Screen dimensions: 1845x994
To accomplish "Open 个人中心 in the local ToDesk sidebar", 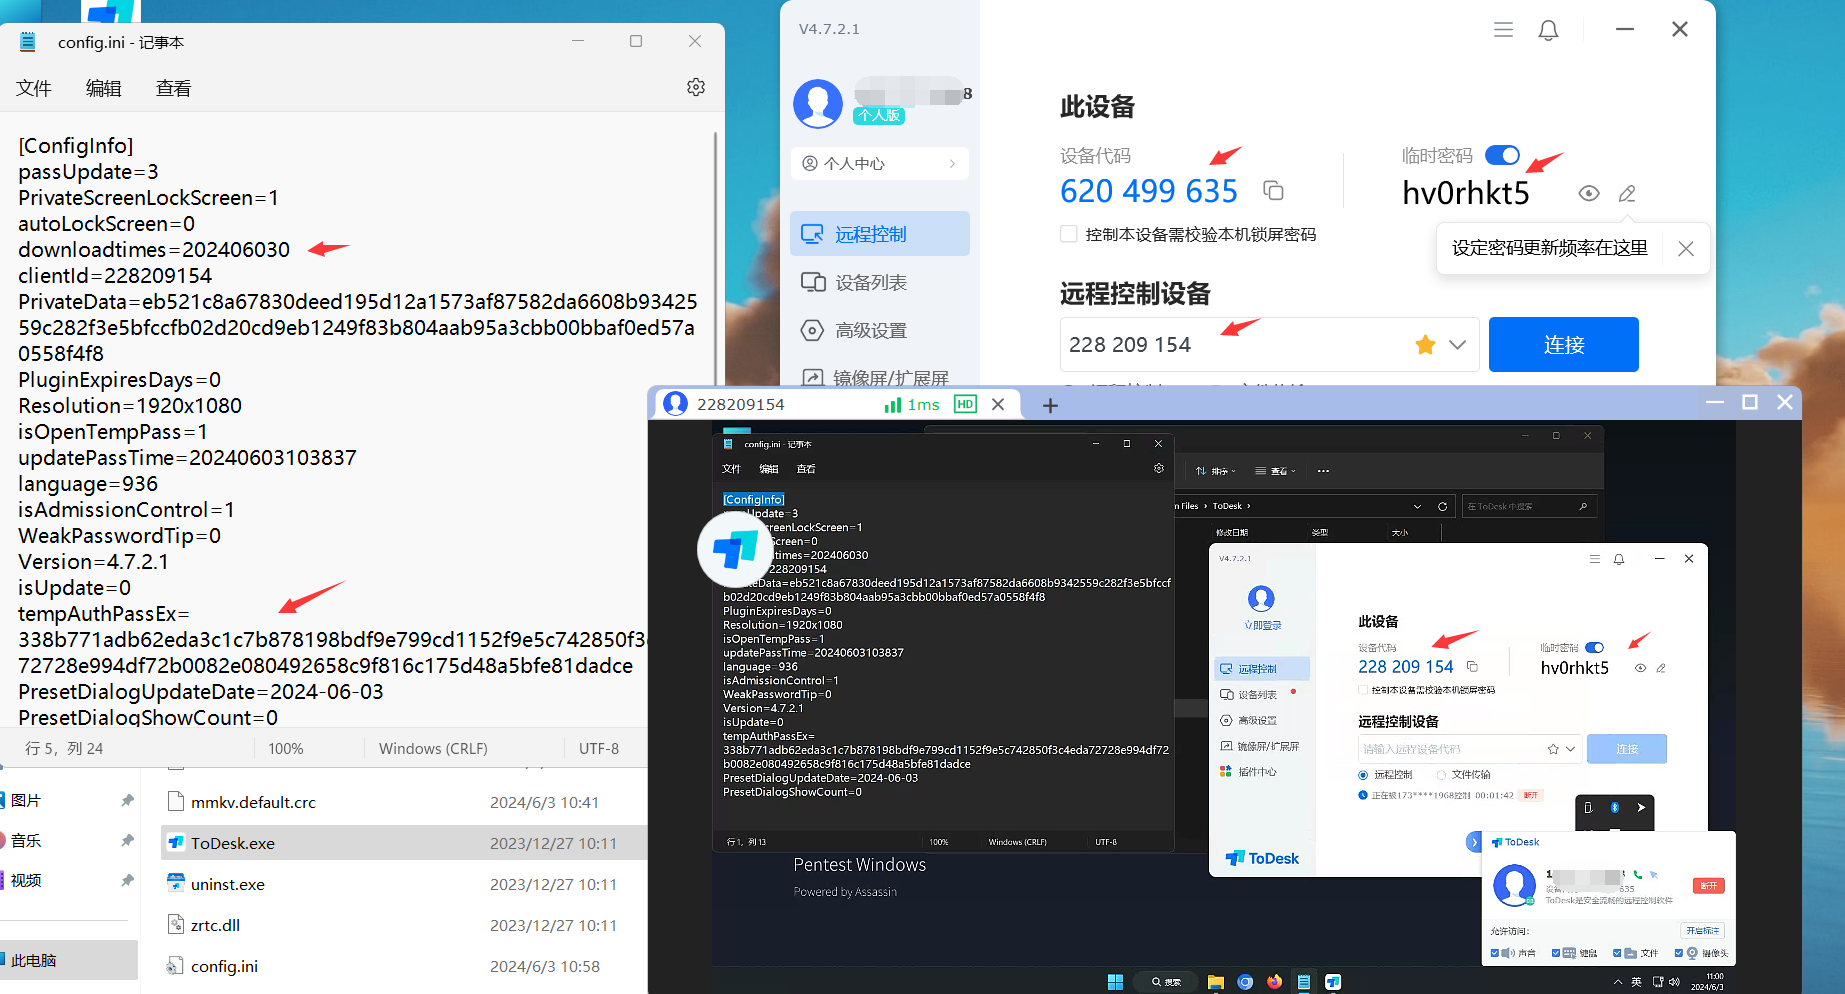I will [880, 163].
